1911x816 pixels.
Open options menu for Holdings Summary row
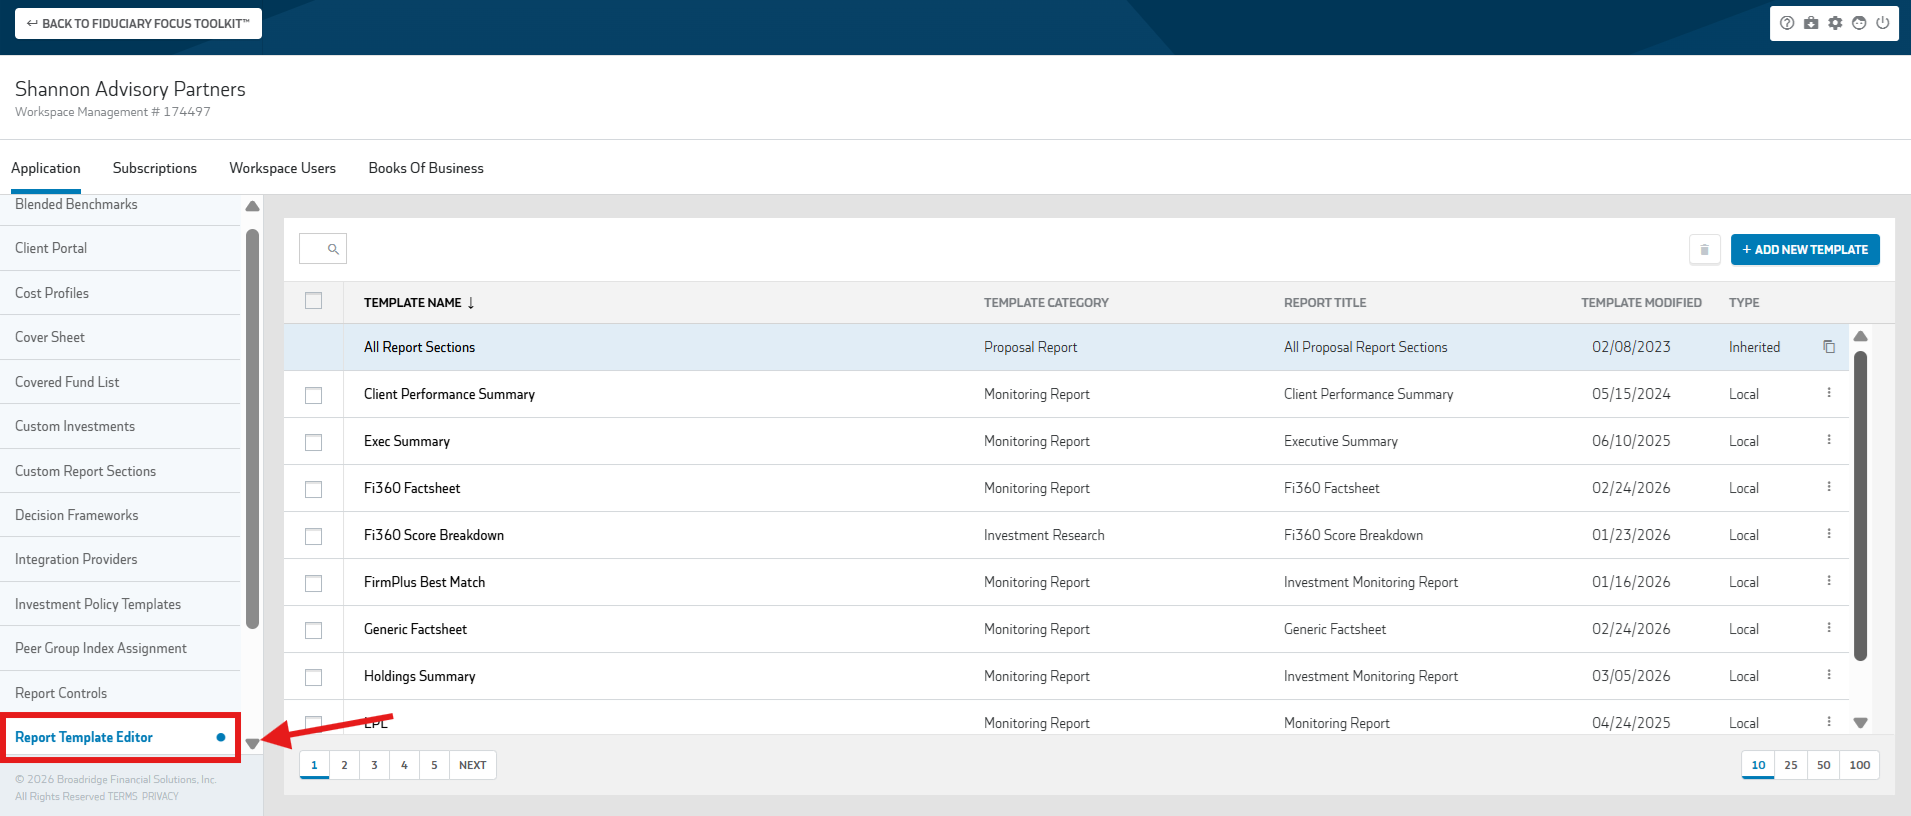click(1829, 675)
